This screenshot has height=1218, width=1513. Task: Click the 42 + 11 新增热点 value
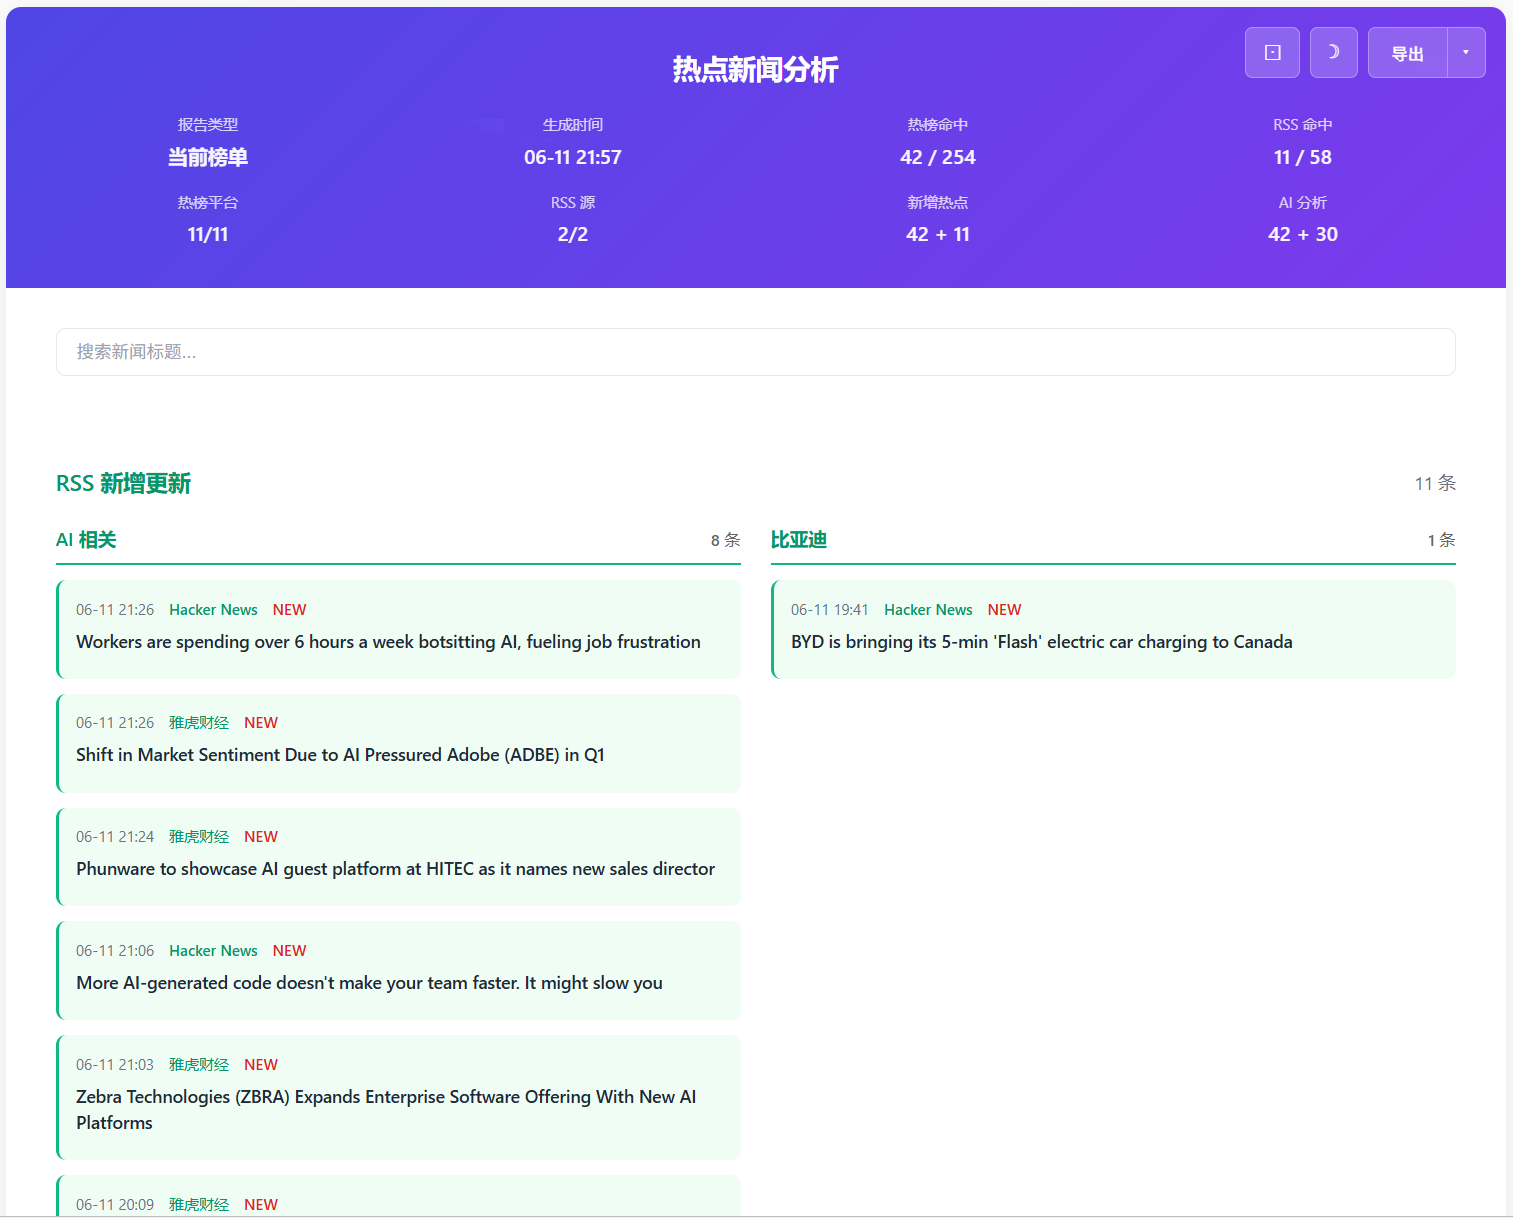(938, 234)
